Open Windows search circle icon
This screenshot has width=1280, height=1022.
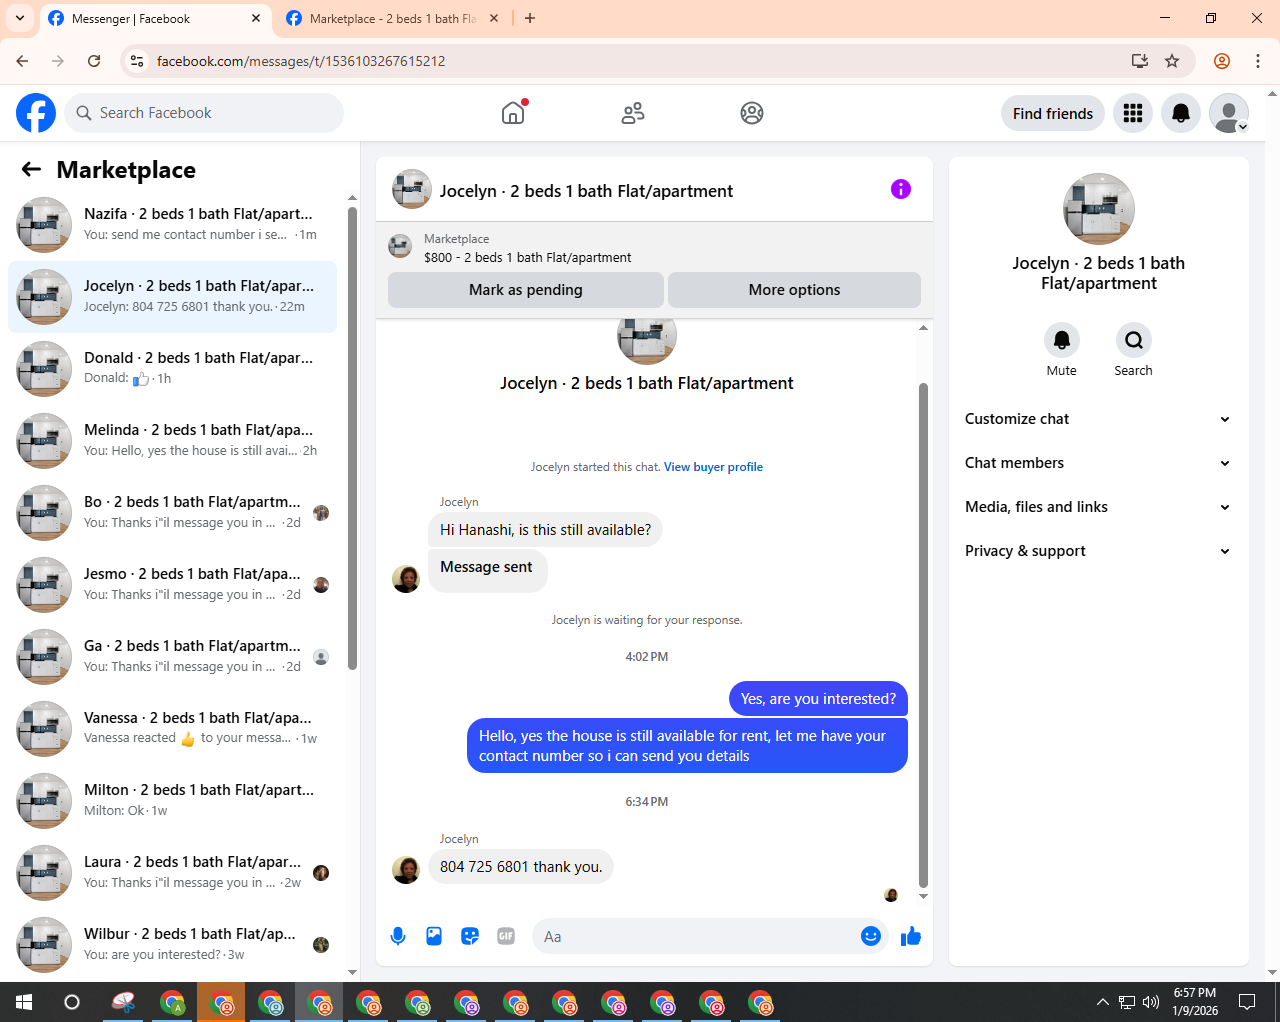pos(72,1002)
